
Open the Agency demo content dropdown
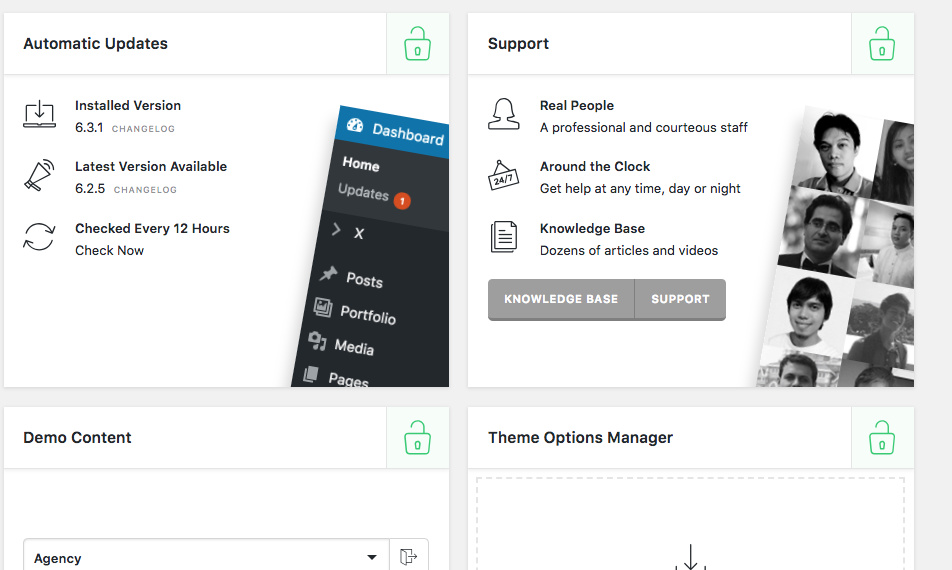[205, 557]
